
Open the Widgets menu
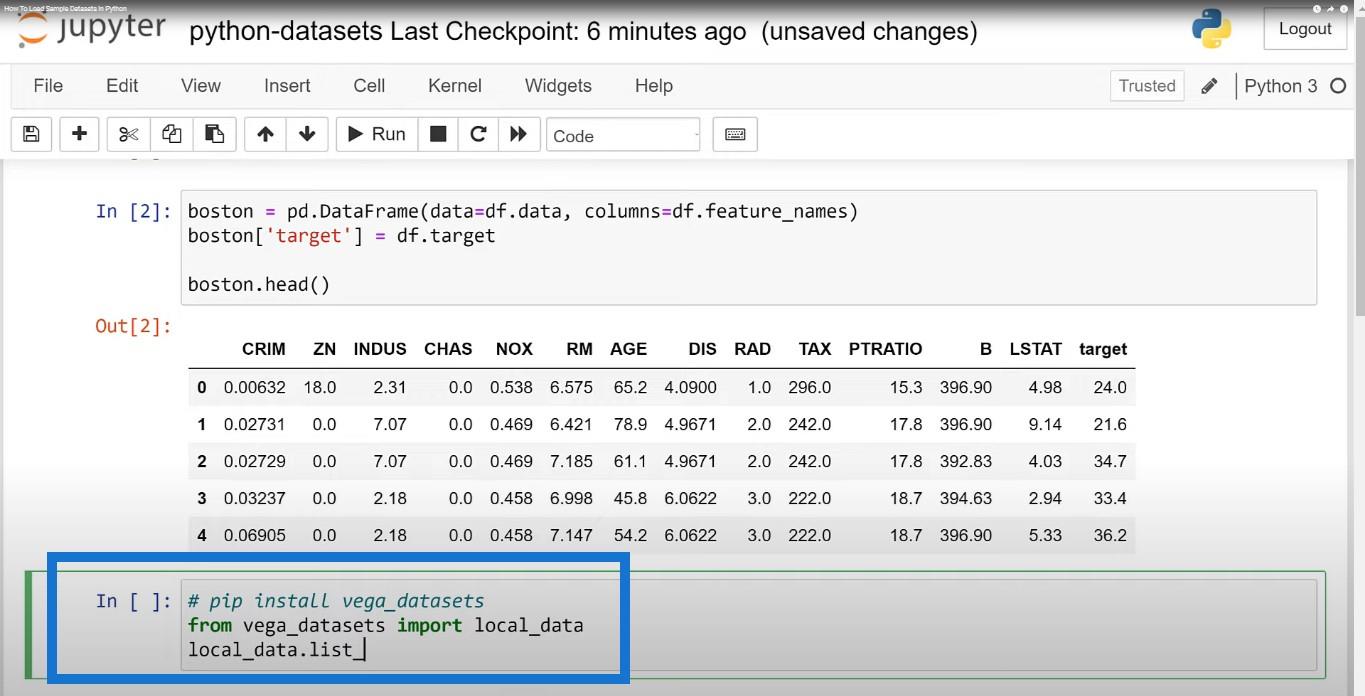coord(558,86)
